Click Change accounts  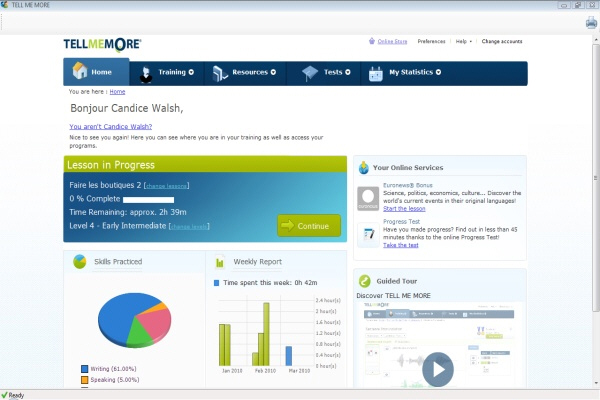click(x=502, y=41)
